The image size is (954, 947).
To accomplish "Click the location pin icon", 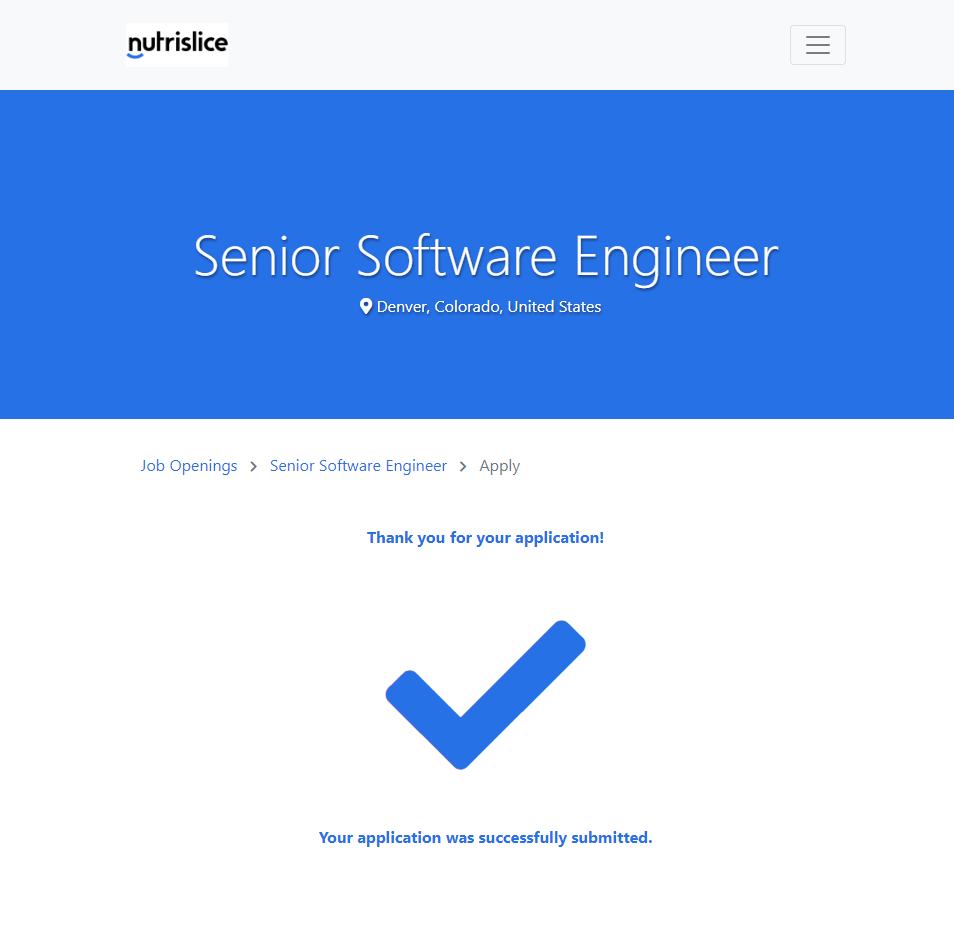I will 366,306.
